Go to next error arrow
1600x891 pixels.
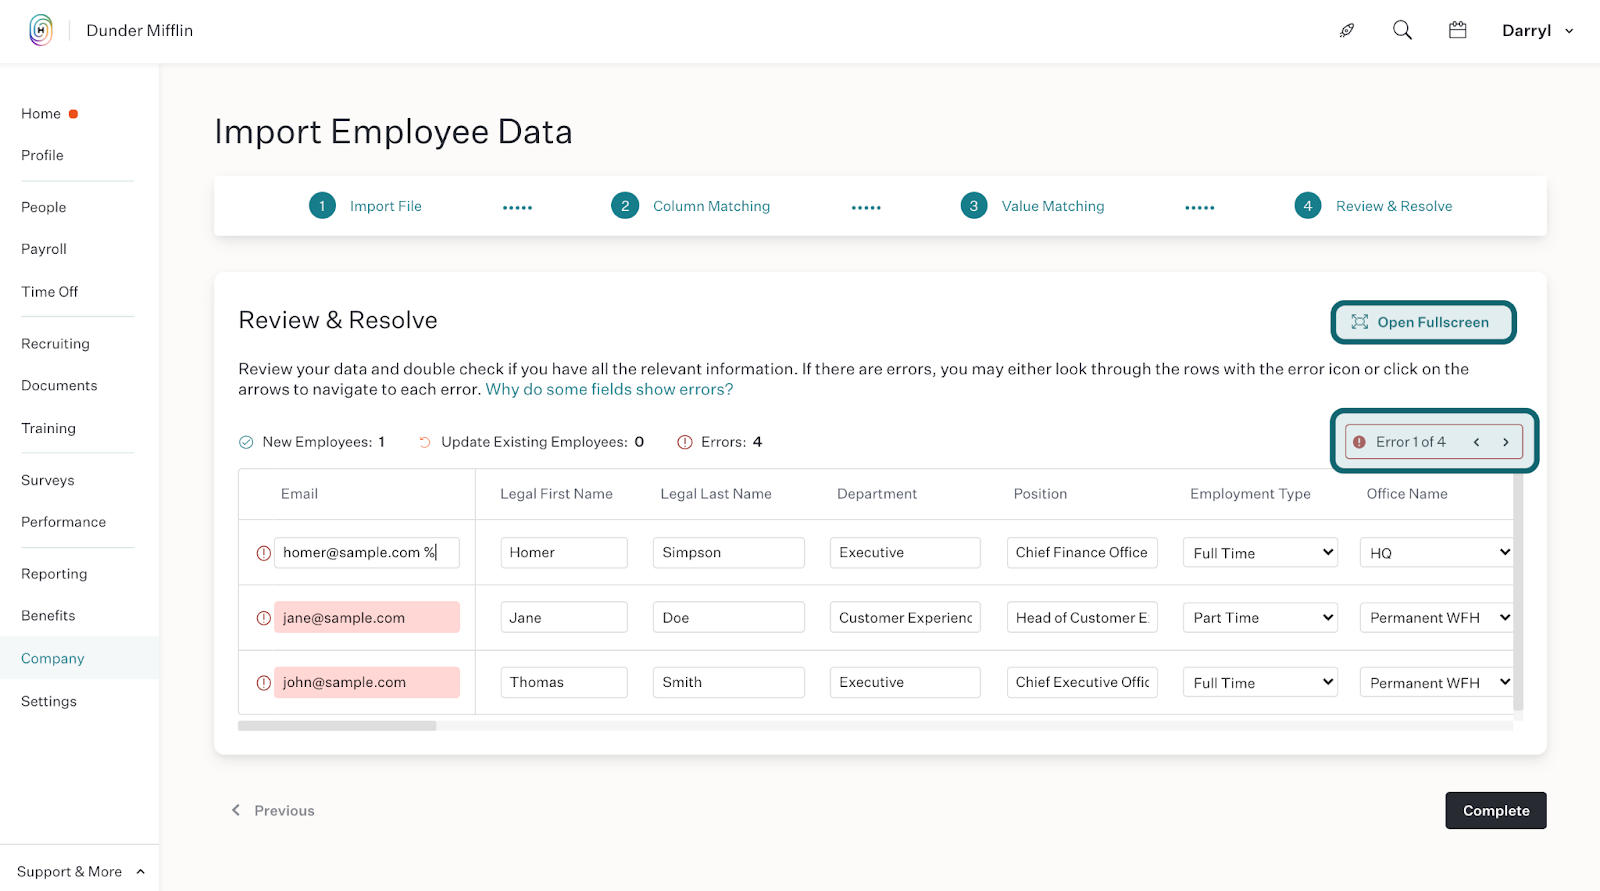coord(1505,442)
